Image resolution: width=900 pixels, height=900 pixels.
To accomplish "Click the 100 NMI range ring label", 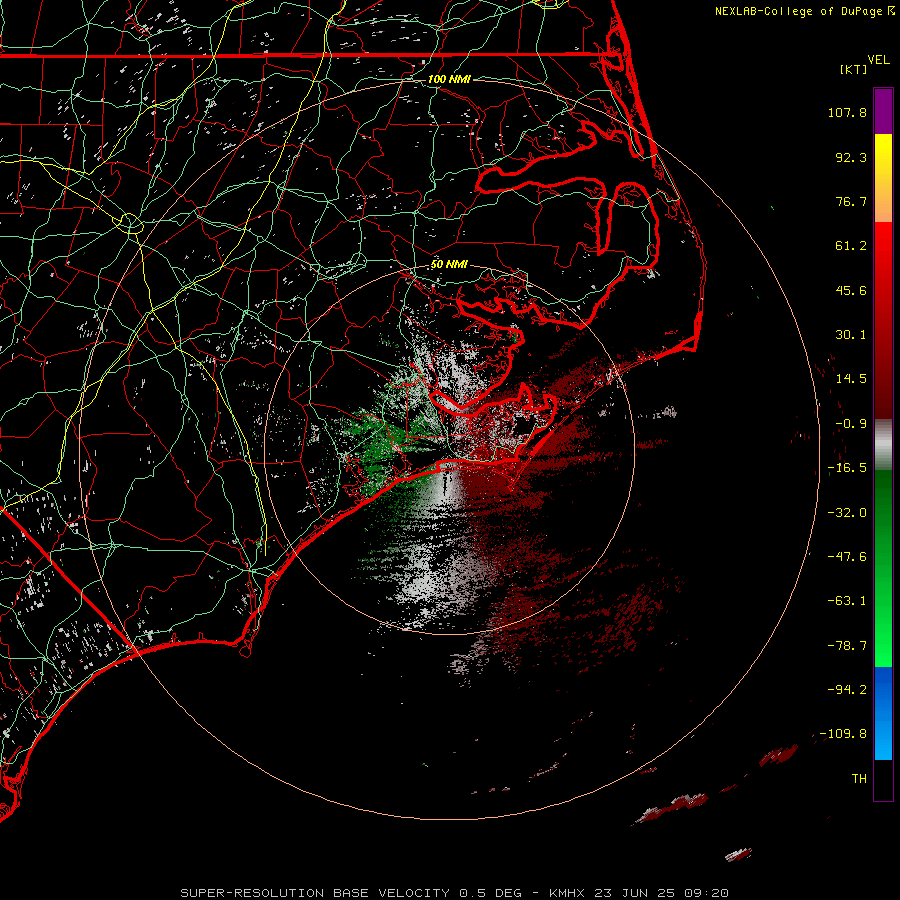I will [x=449, y=79].
